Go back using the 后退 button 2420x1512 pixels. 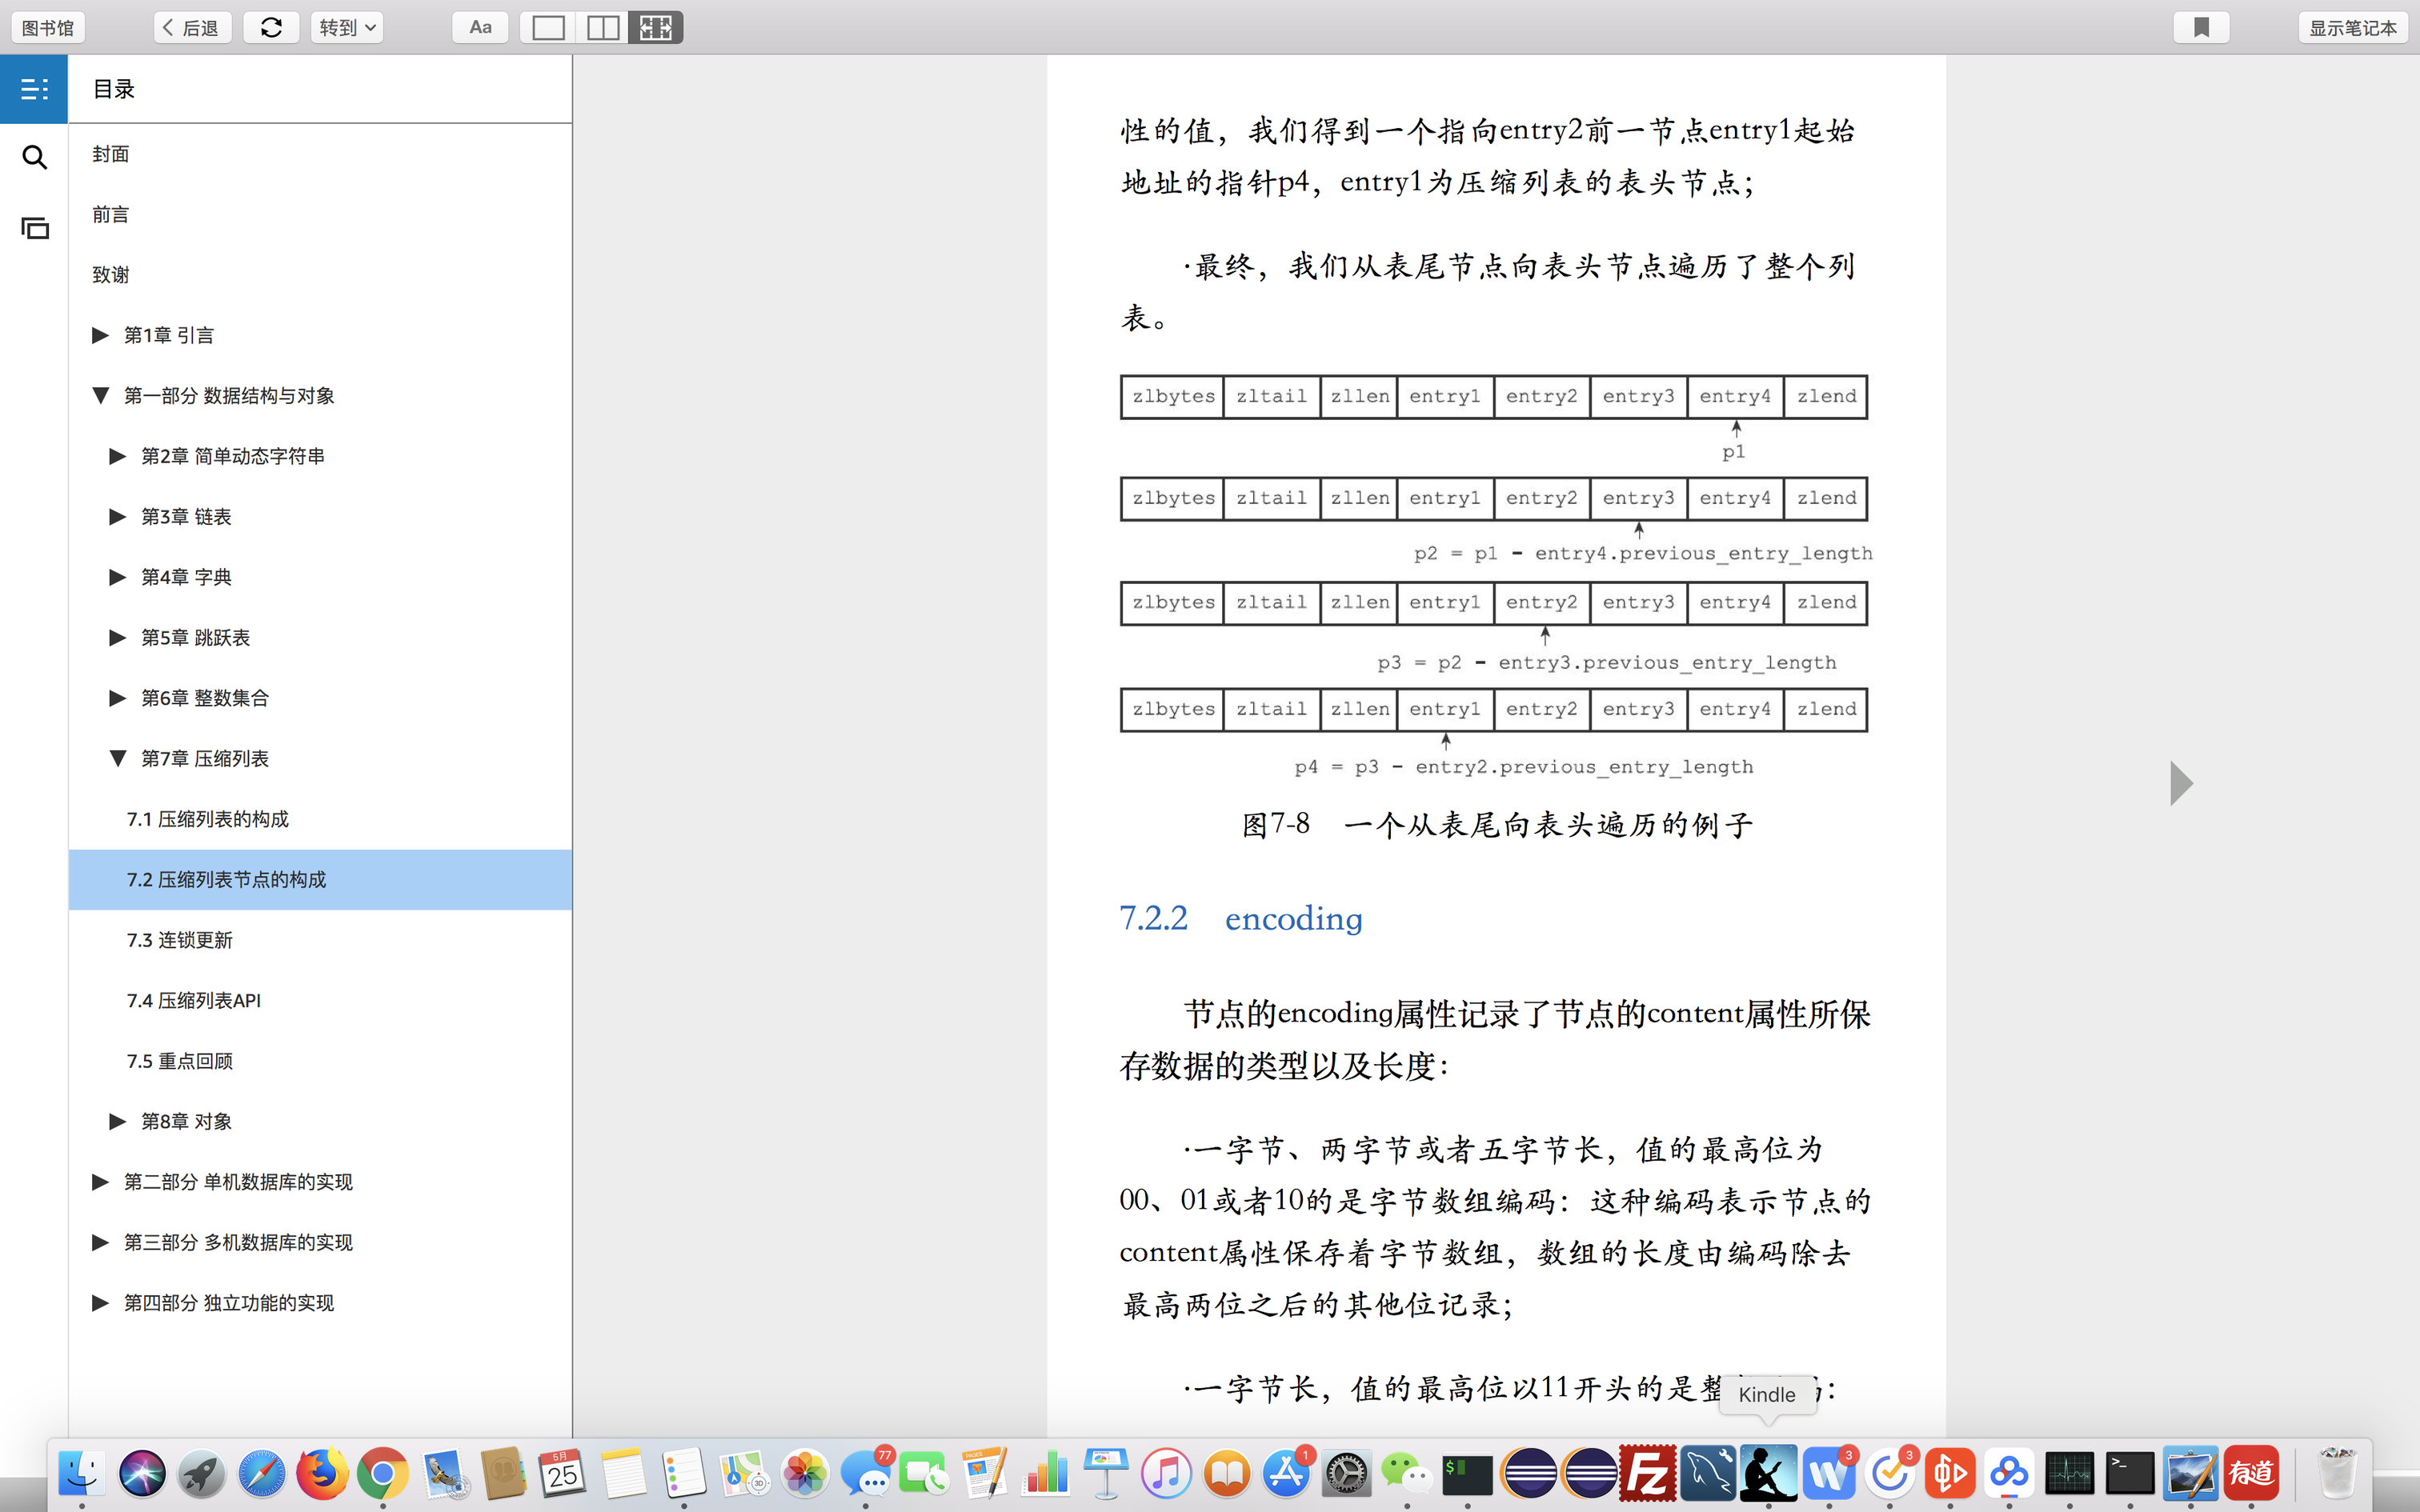192,27
